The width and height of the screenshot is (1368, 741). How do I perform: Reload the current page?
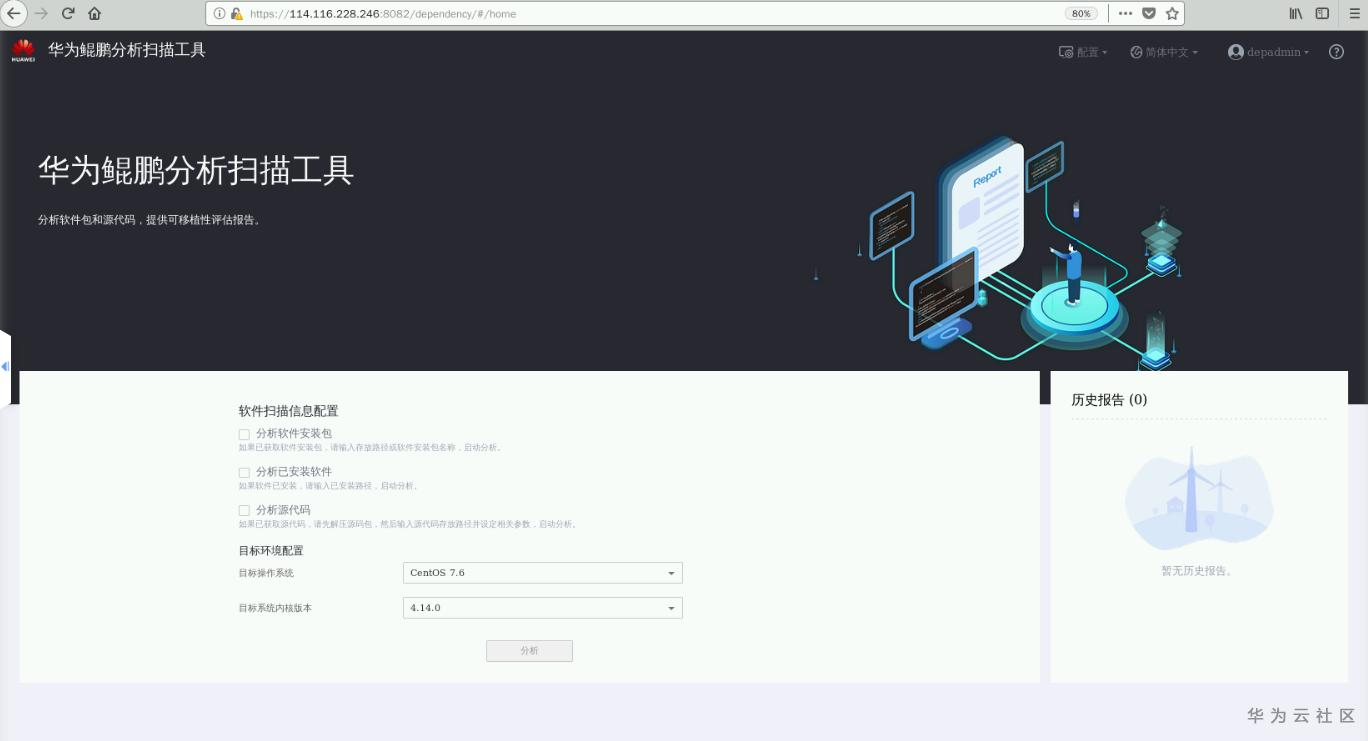pos(68,14)
